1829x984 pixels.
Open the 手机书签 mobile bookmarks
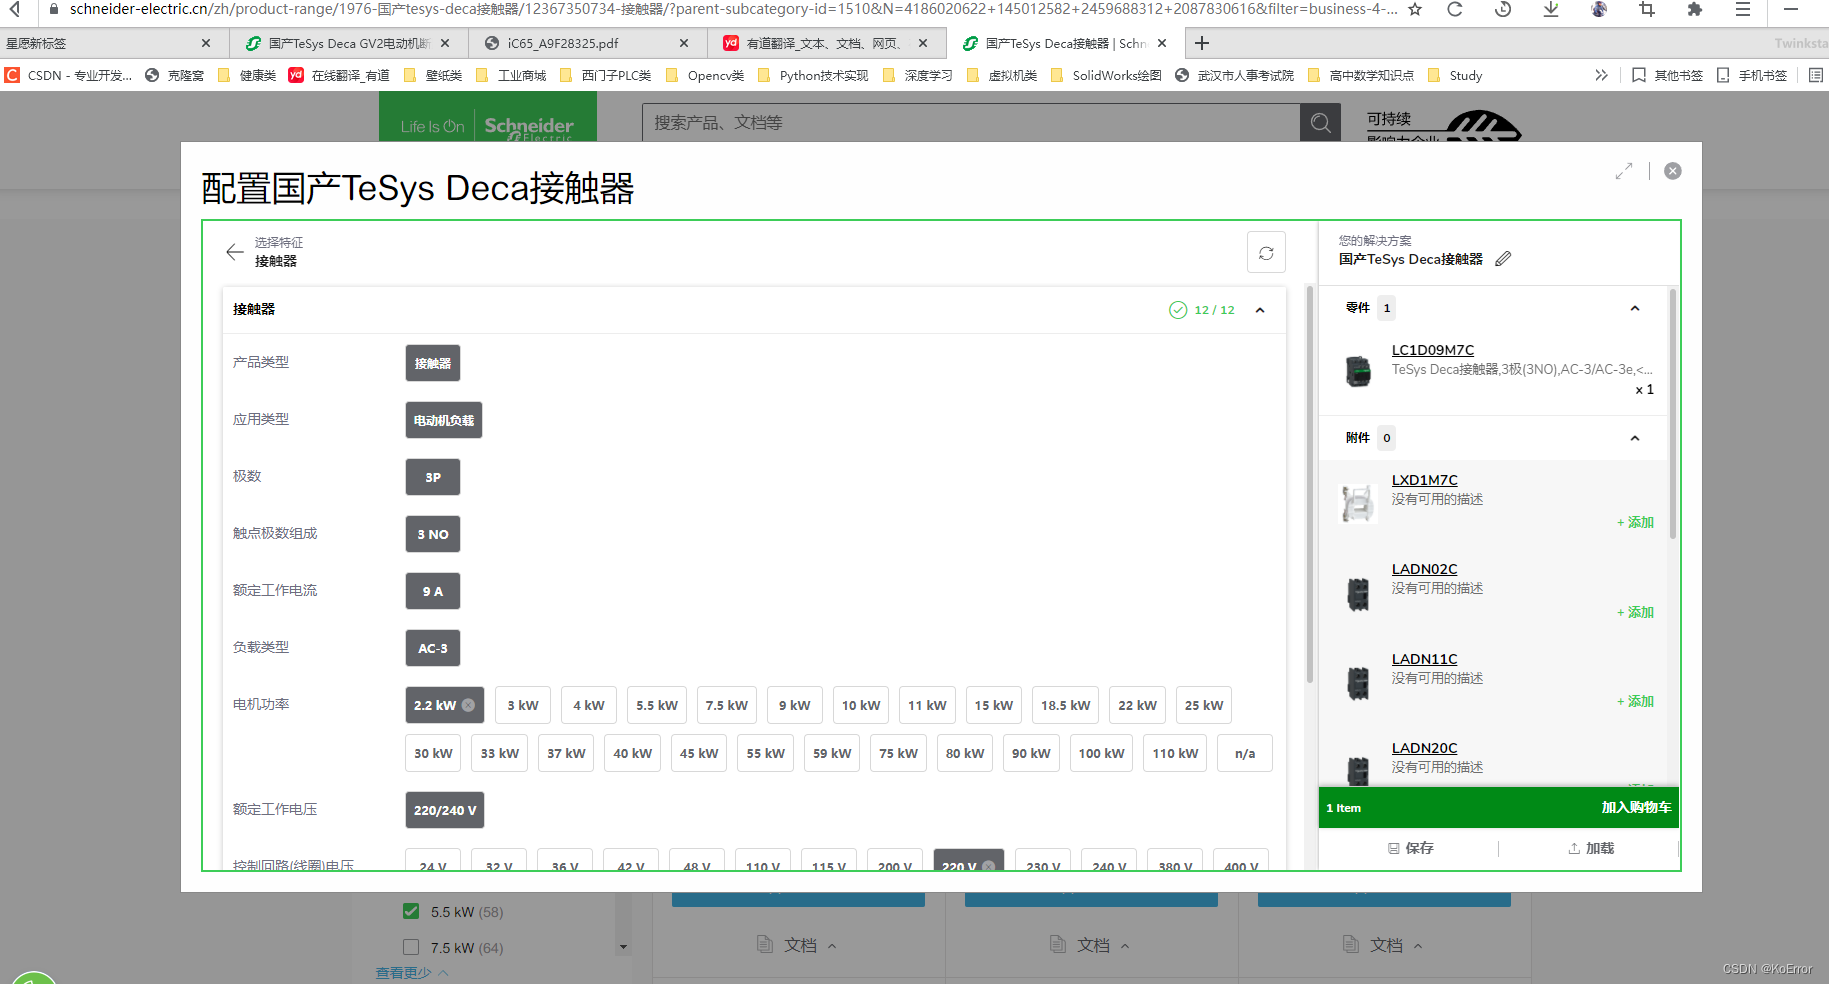(1751, 75)
